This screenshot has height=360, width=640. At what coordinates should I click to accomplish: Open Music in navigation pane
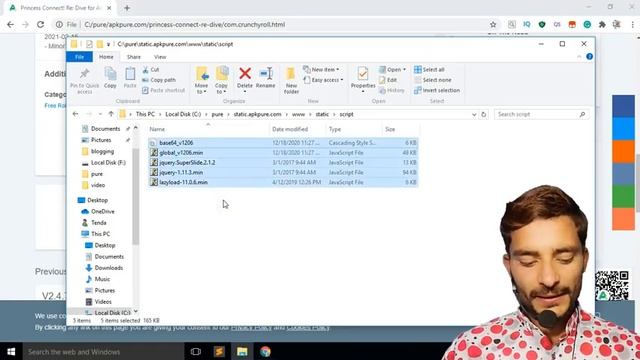click(x=102, y=279)
